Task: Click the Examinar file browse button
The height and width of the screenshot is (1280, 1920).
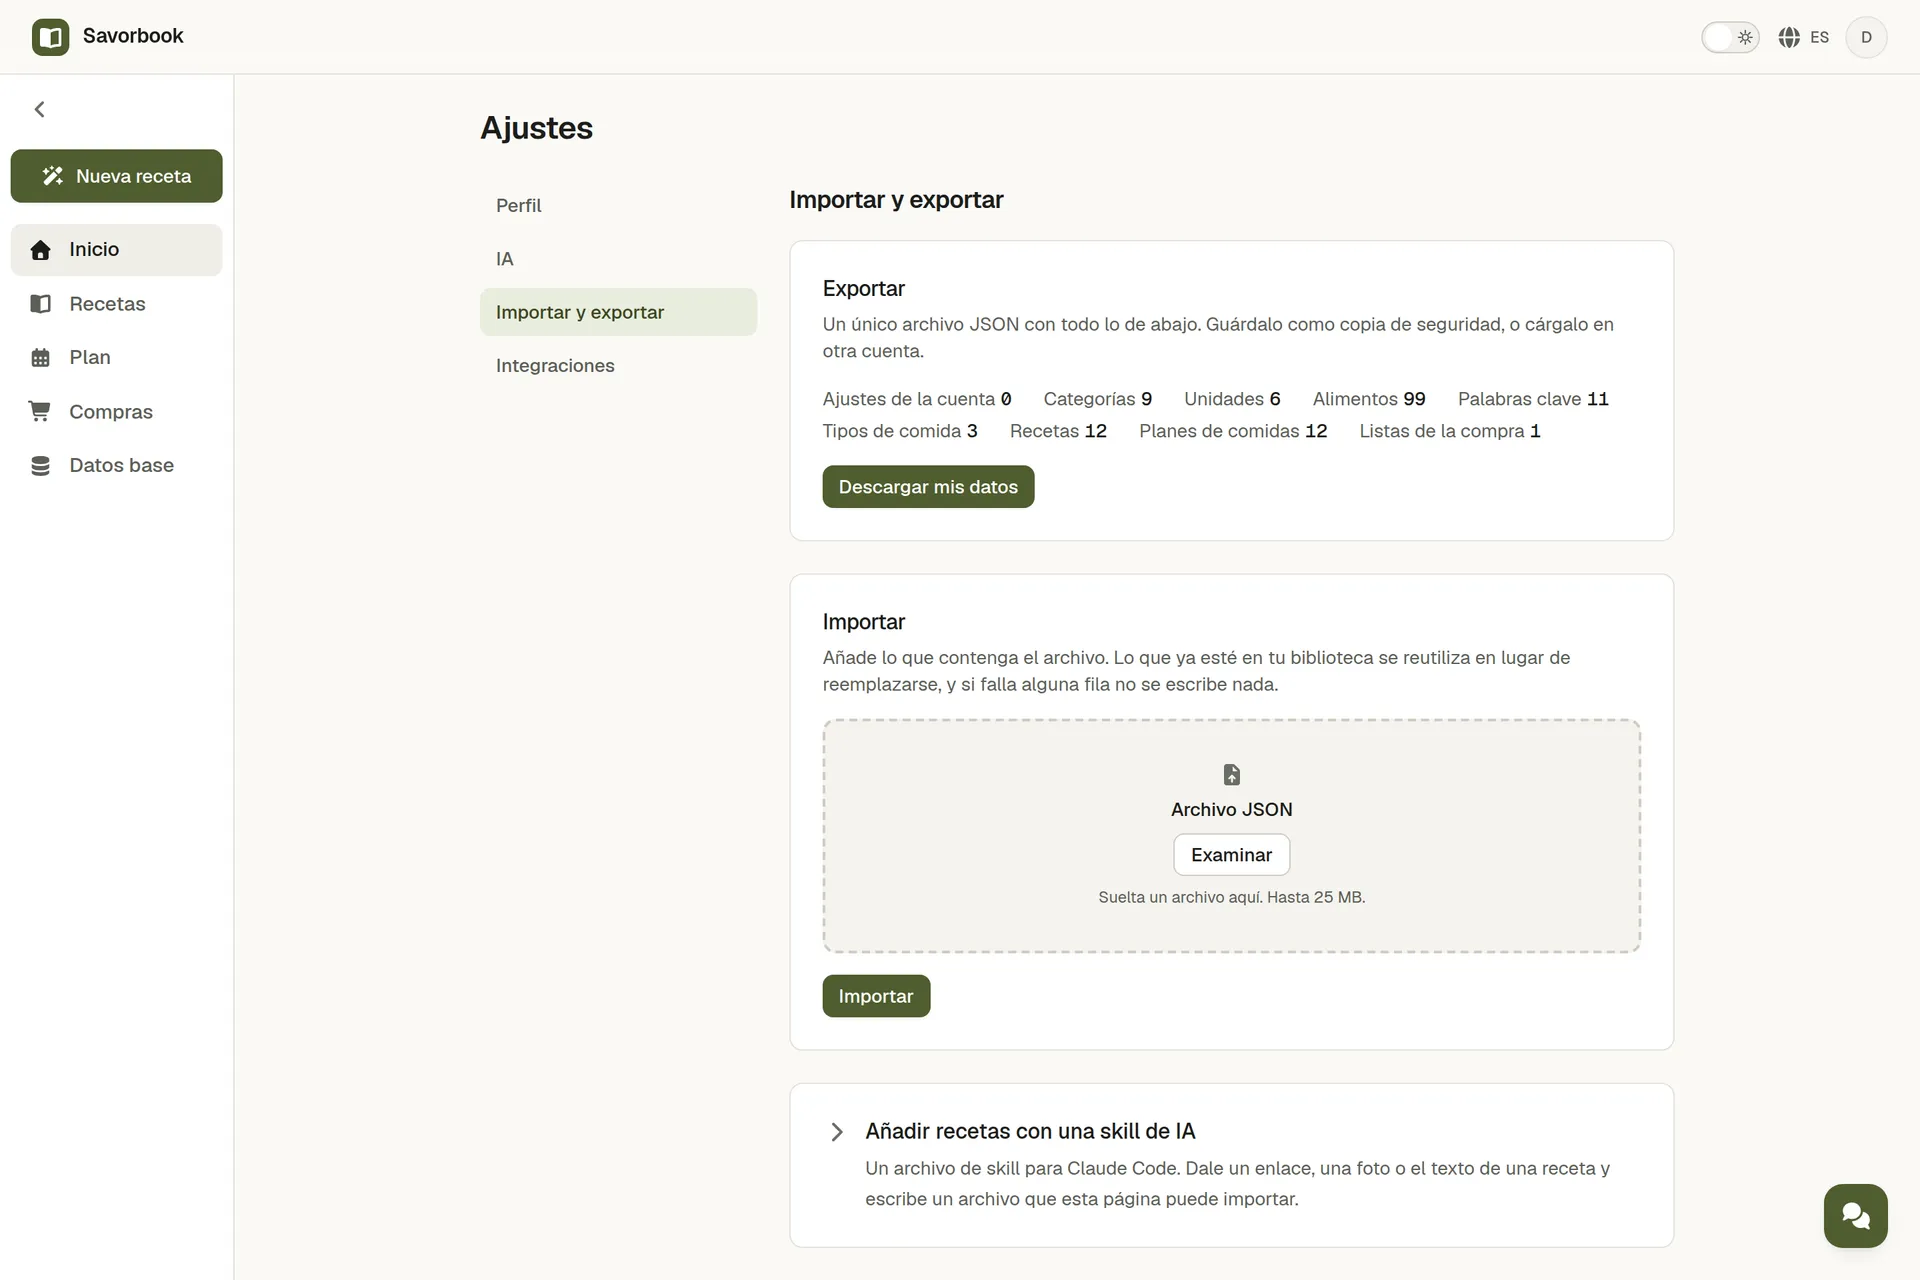Action: click(1231, 855)
